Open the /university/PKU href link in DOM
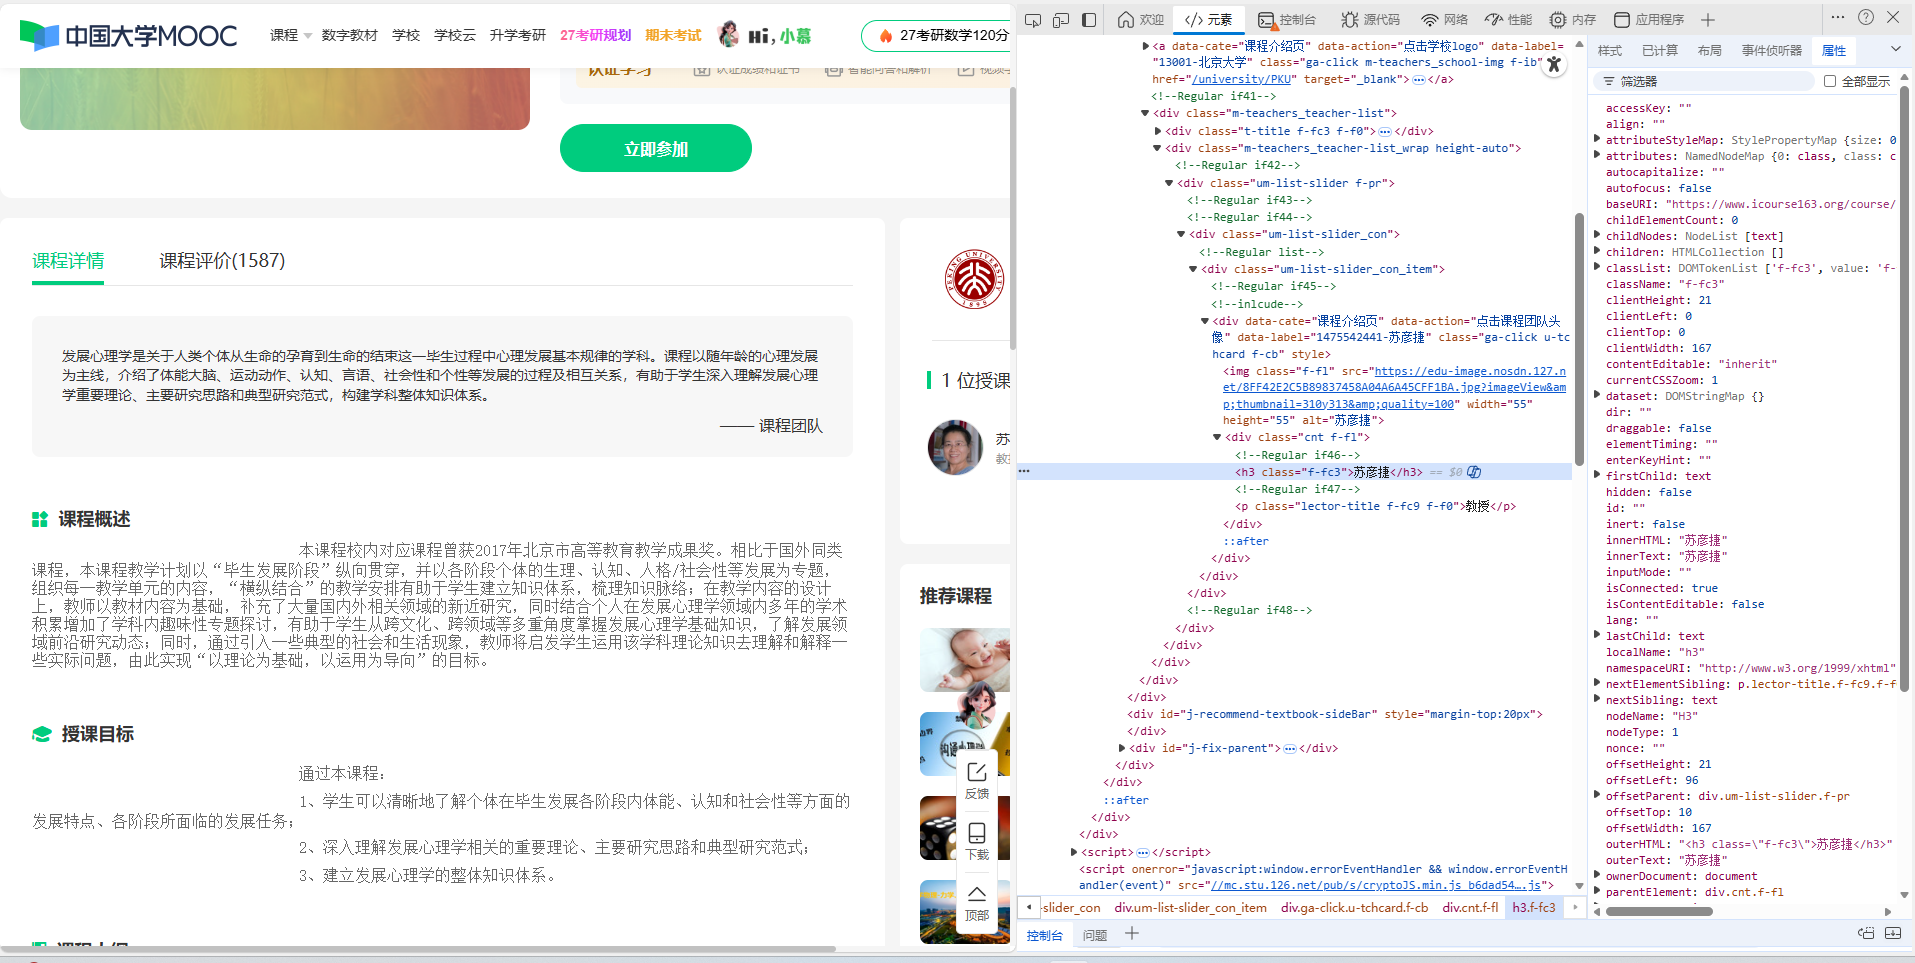 click(x=1242, y=79)
